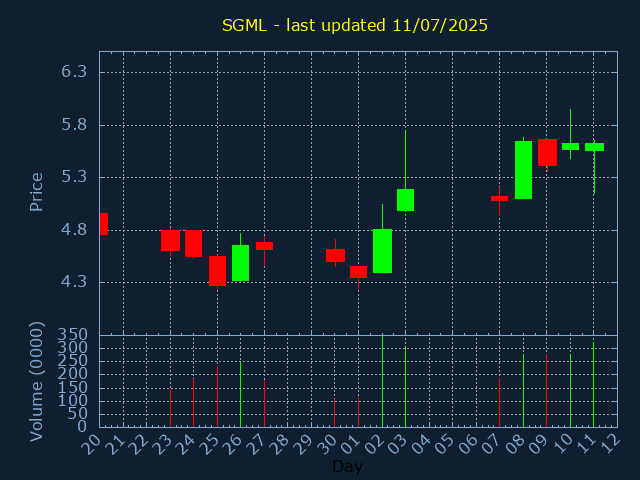Click the red volume bar for day 01
The height and width of the screenshot is (480, 640).
(358, 412)
